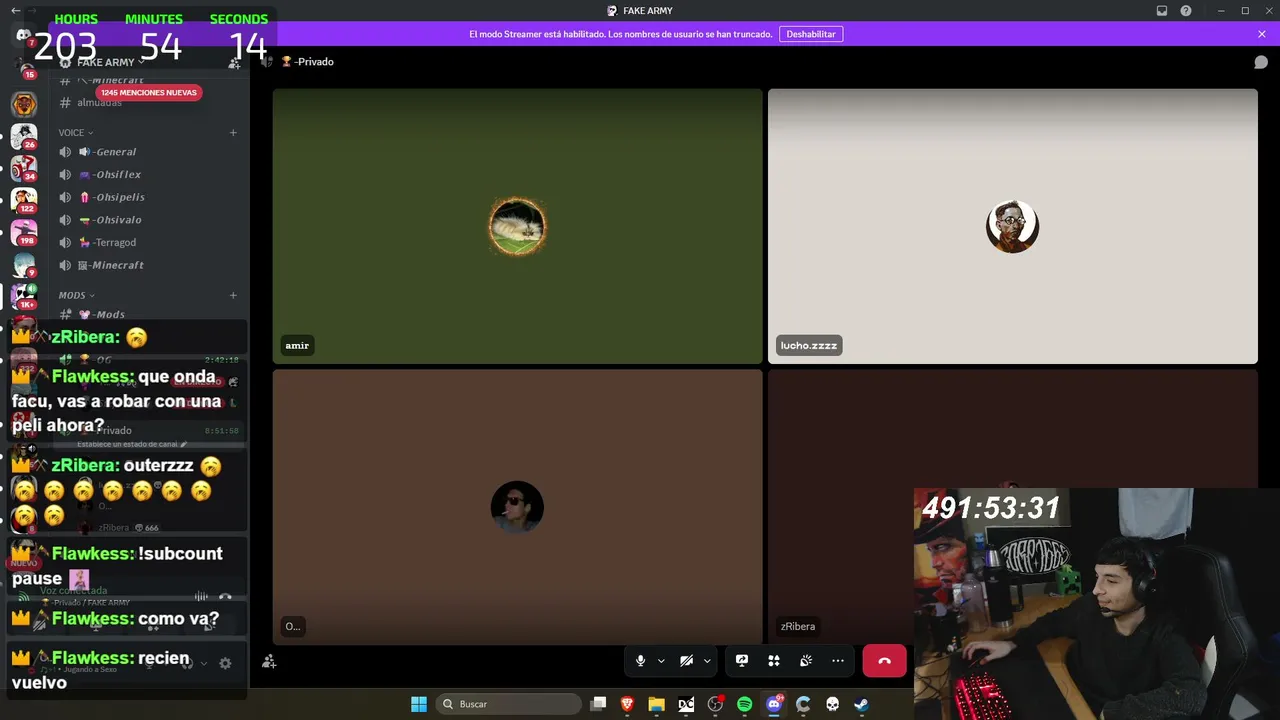Open OBS Studio from taskbar

point(715,704)
